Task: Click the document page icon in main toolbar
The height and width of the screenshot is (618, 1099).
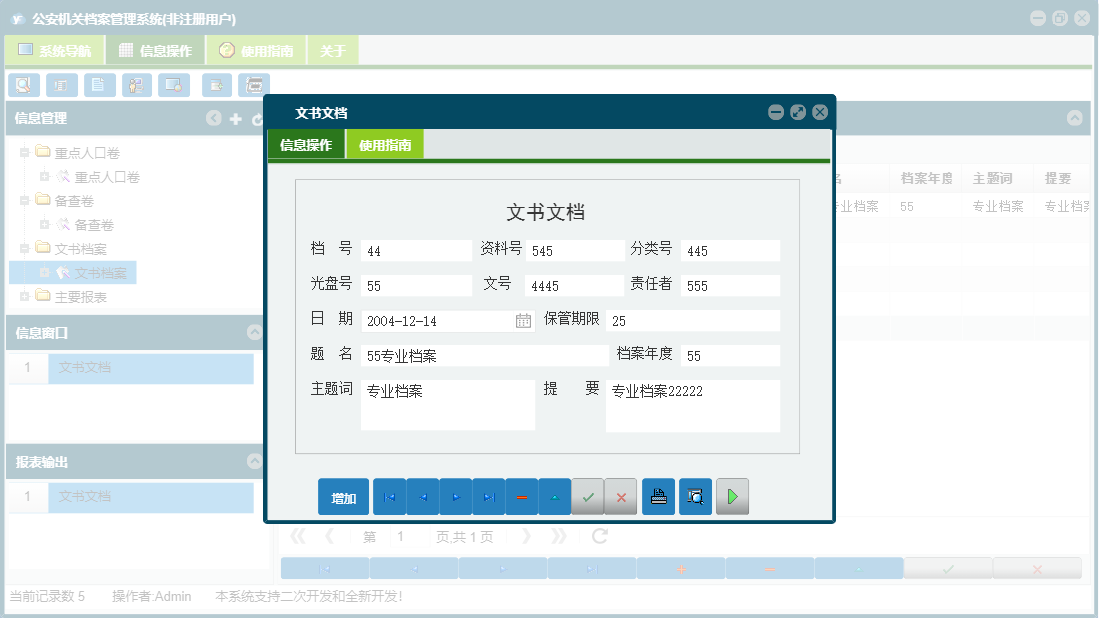Action: coord(100,85)
